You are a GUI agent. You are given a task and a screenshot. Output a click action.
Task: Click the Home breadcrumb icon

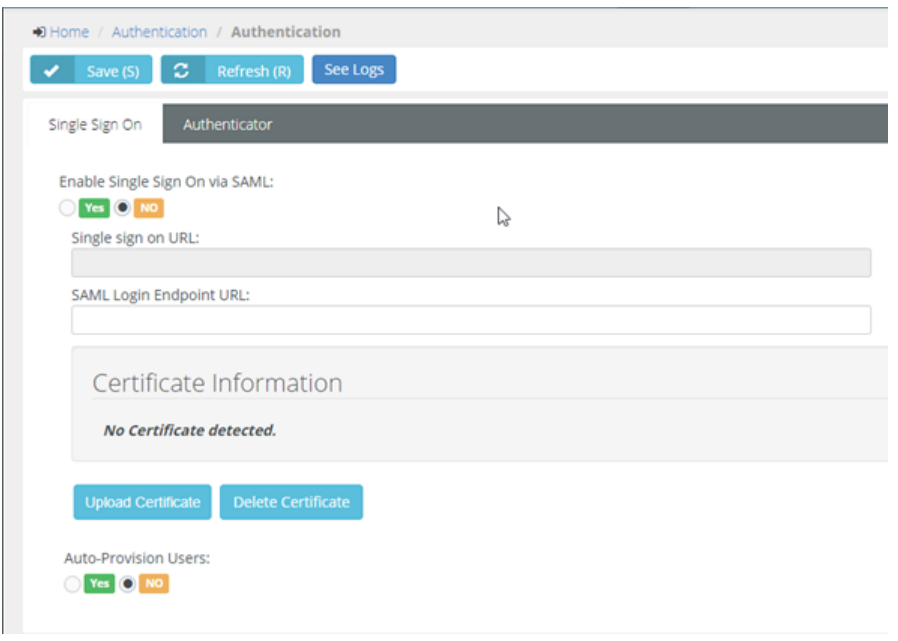[x=39, y=32]
